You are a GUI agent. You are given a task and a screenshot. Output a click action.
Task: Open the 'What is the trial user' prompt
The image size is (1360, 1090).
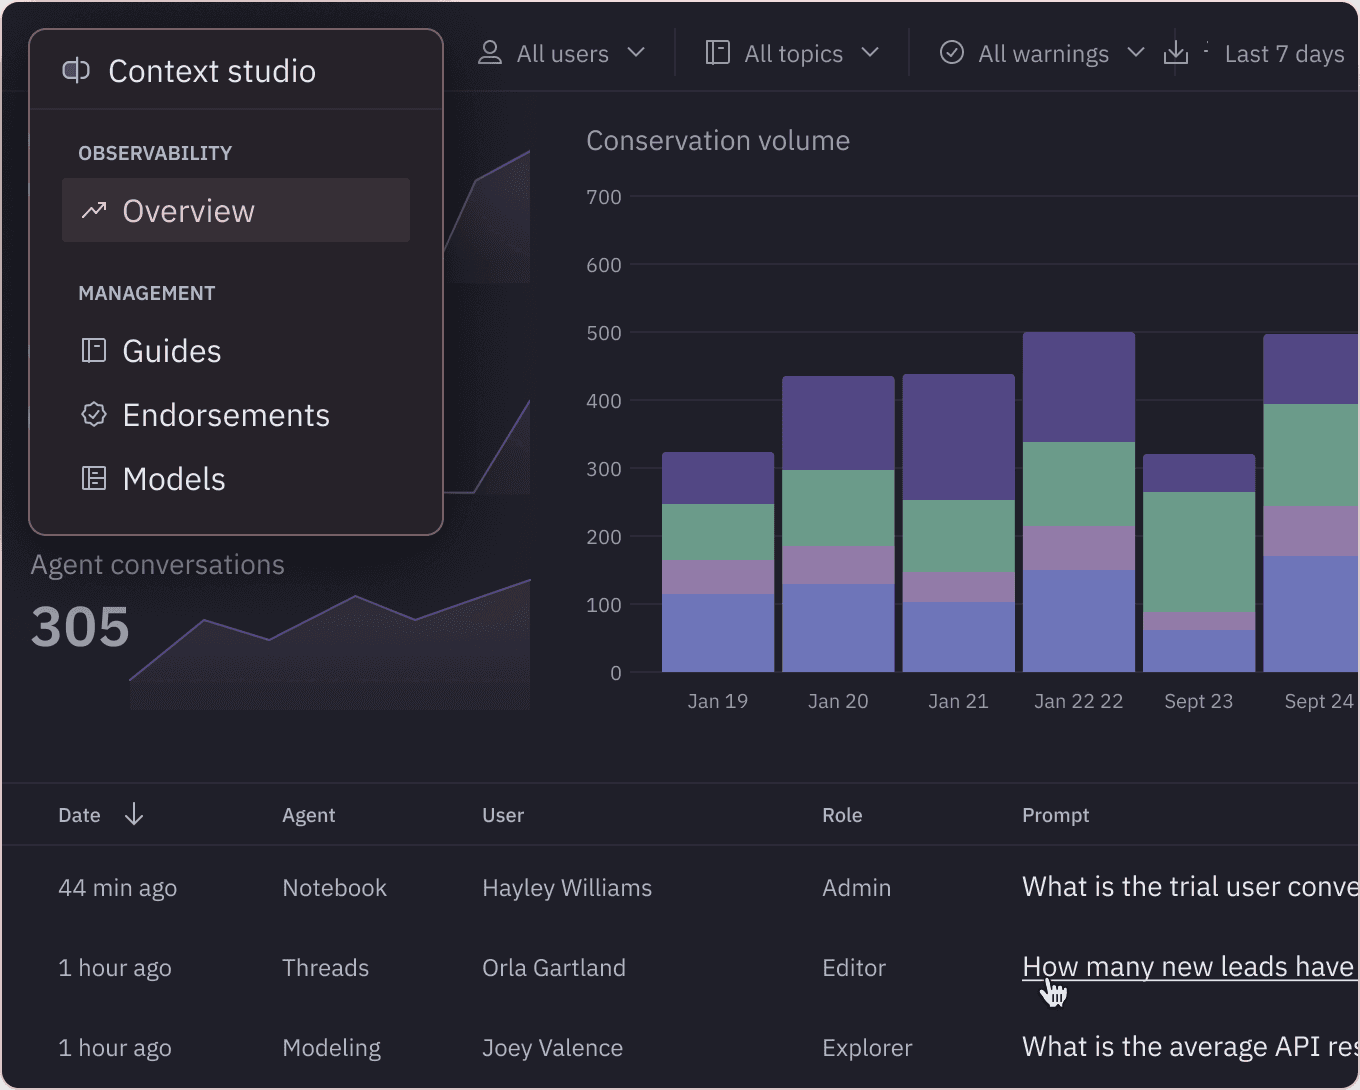(1189, 887)
